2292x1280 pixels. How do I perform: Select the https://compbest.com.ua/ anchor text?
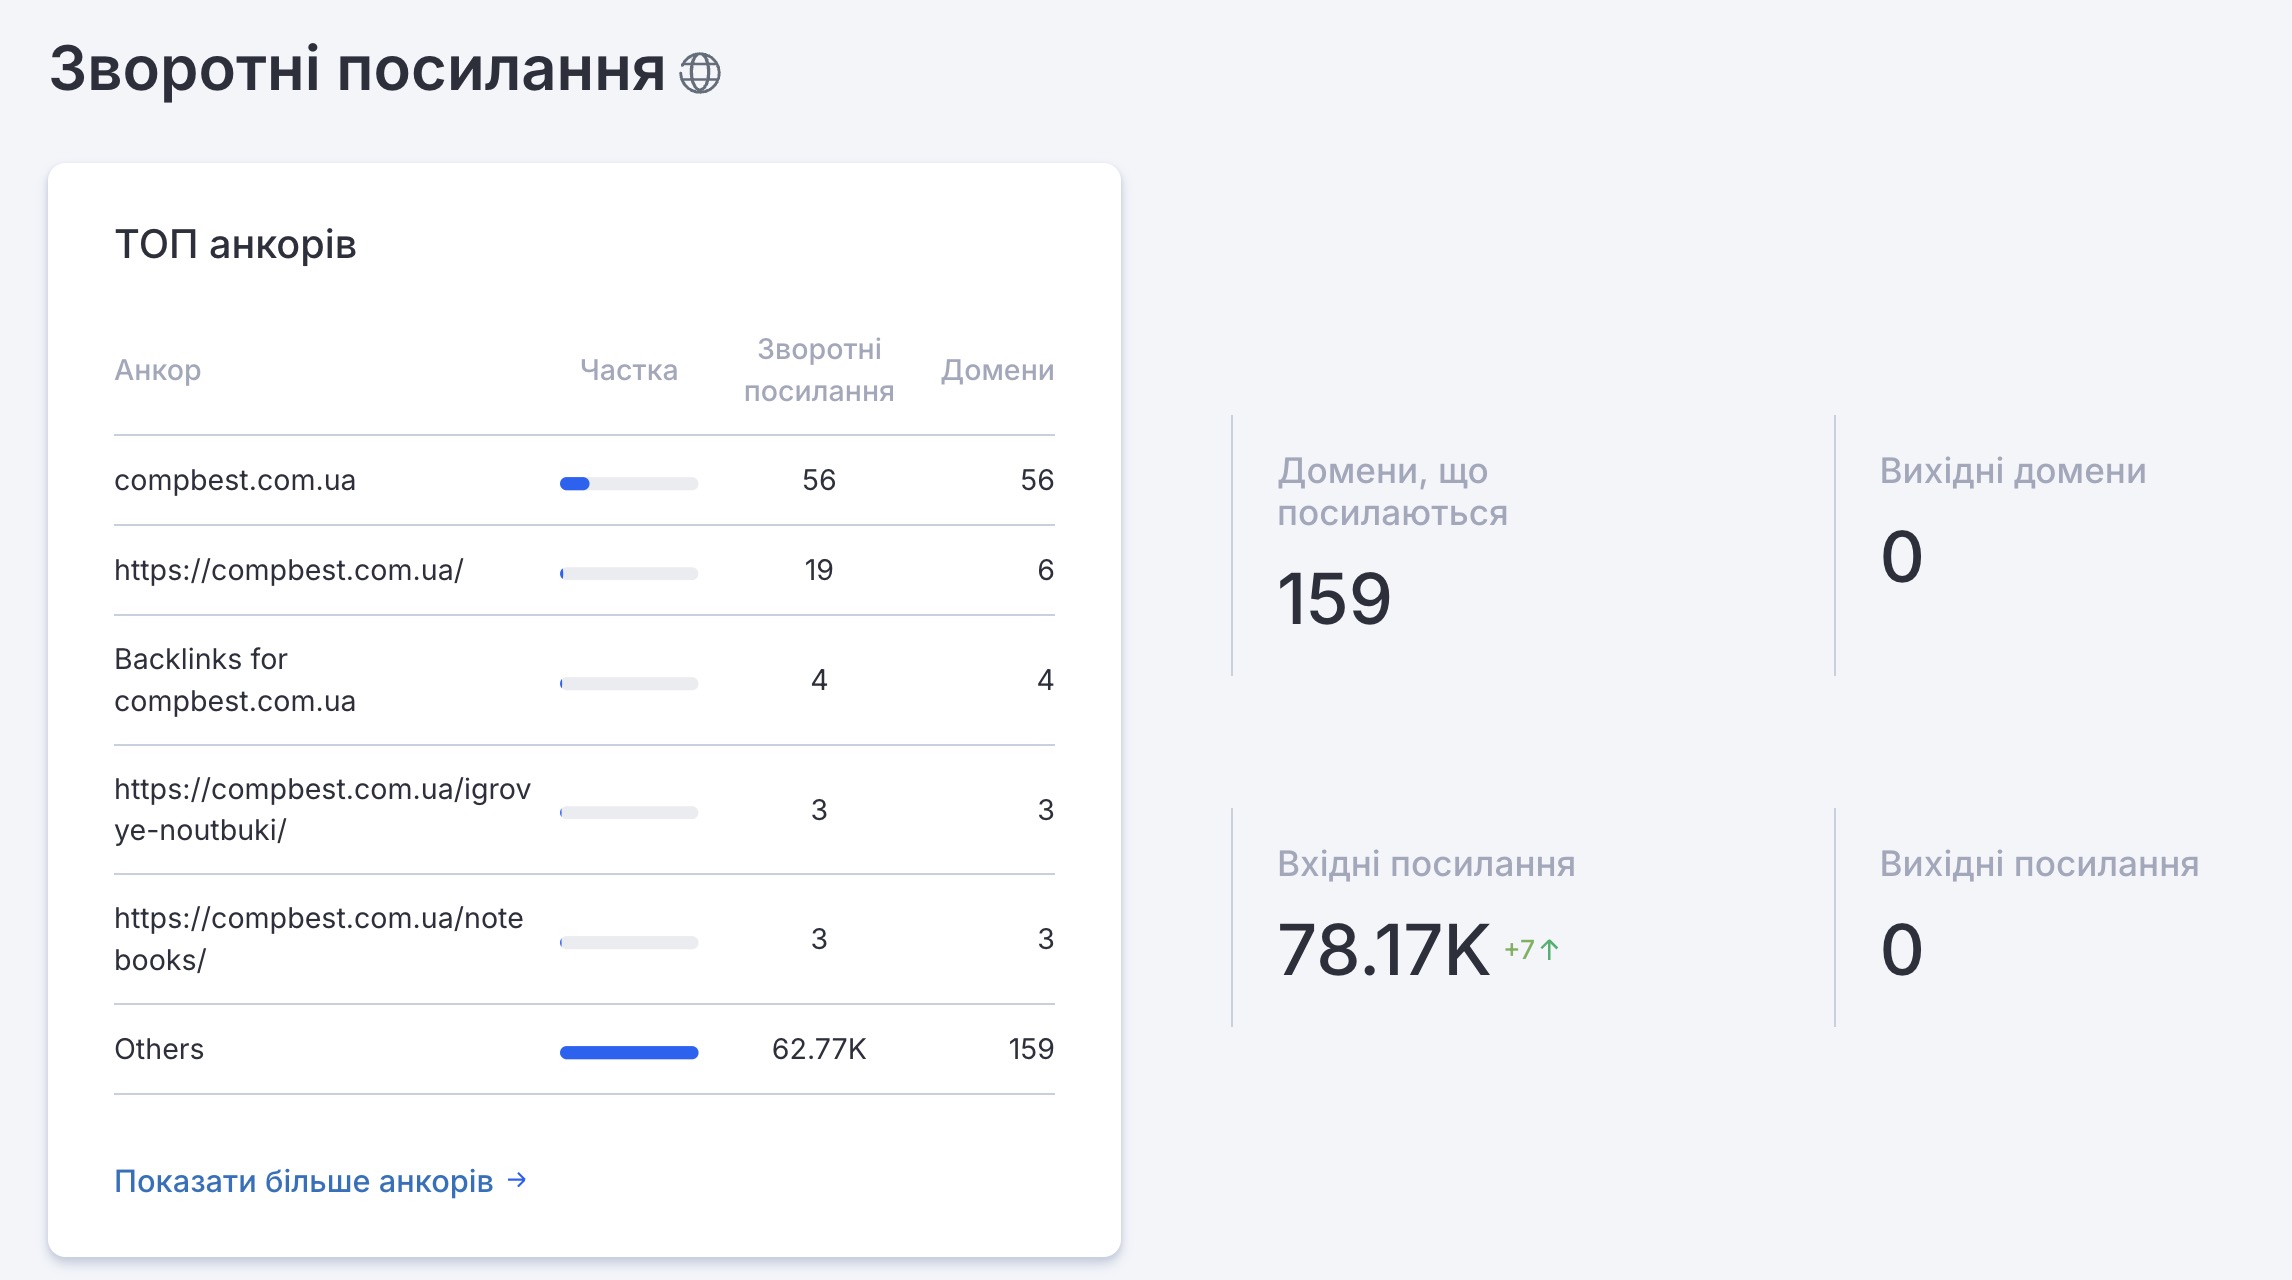point(288,570)
